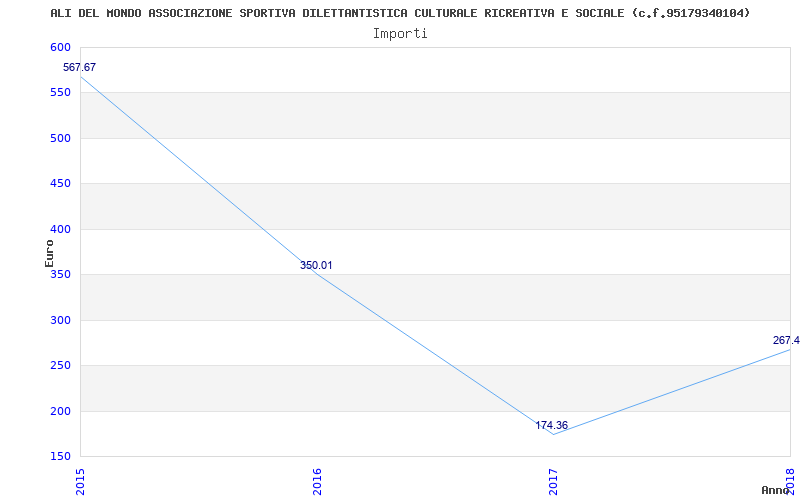Select the 2015 x-axis year label
The height and width of the screenshot is (500, 800).
coord(81,482)
